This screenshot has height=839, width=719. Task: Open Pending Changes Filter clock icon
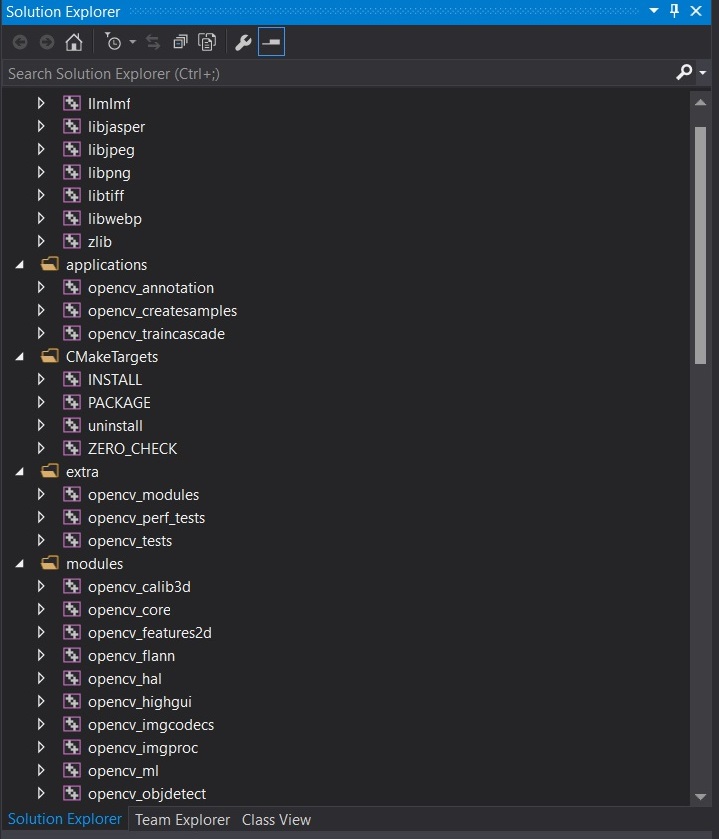113,42
